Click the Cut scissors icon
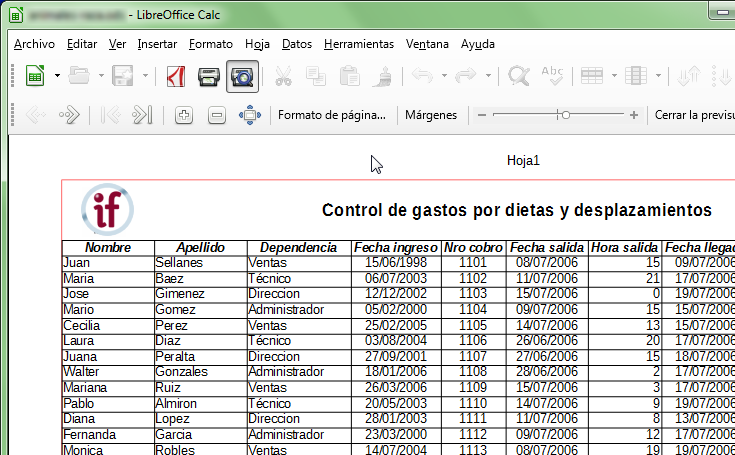This screenshot has height=455, width=735. (283, 76)
